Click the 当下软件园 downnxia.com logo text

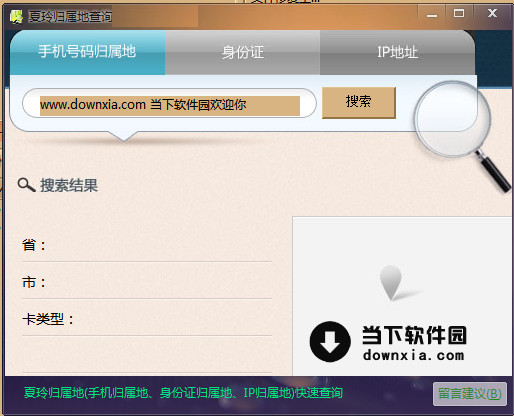click(x=414, y=343)
